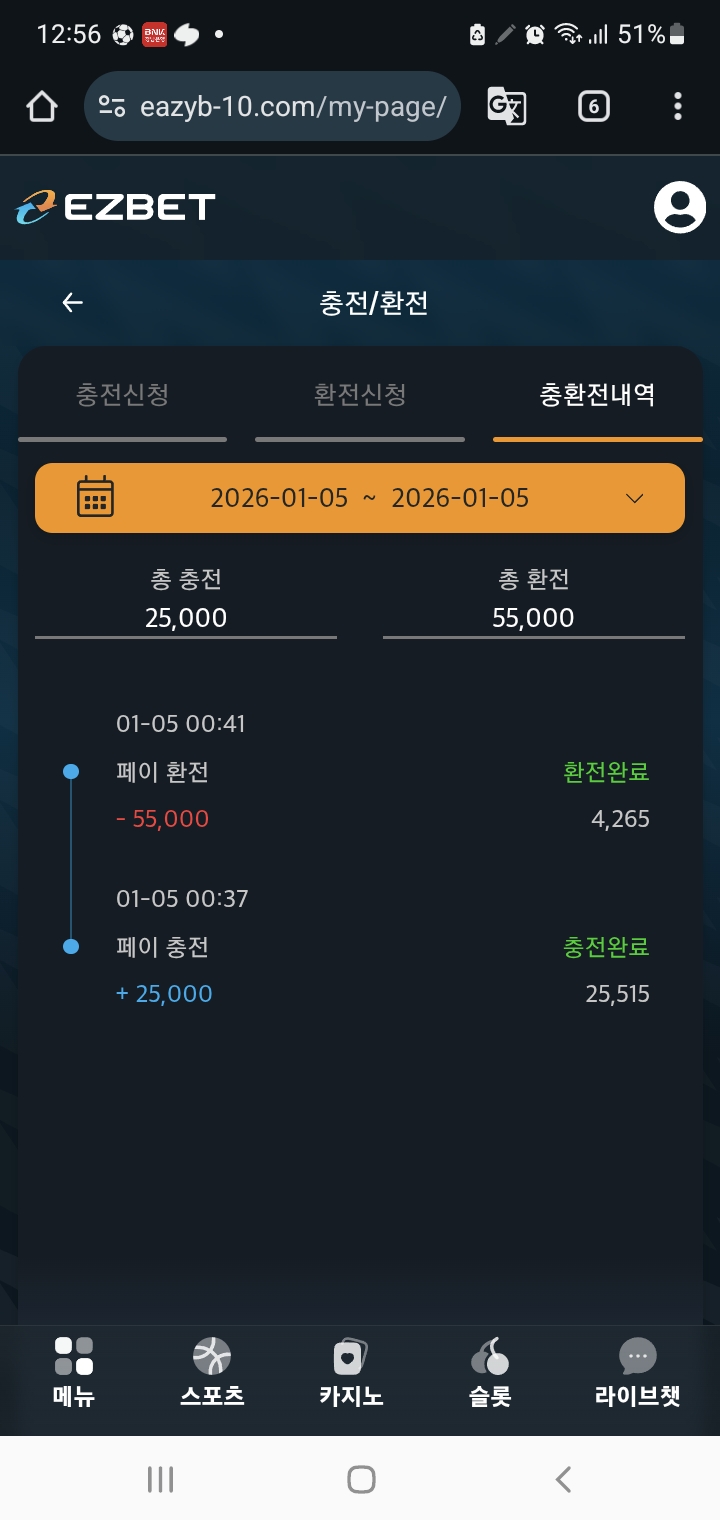Open the Google Translate icon
This screenshot has height=1520, width=720.
506,106
